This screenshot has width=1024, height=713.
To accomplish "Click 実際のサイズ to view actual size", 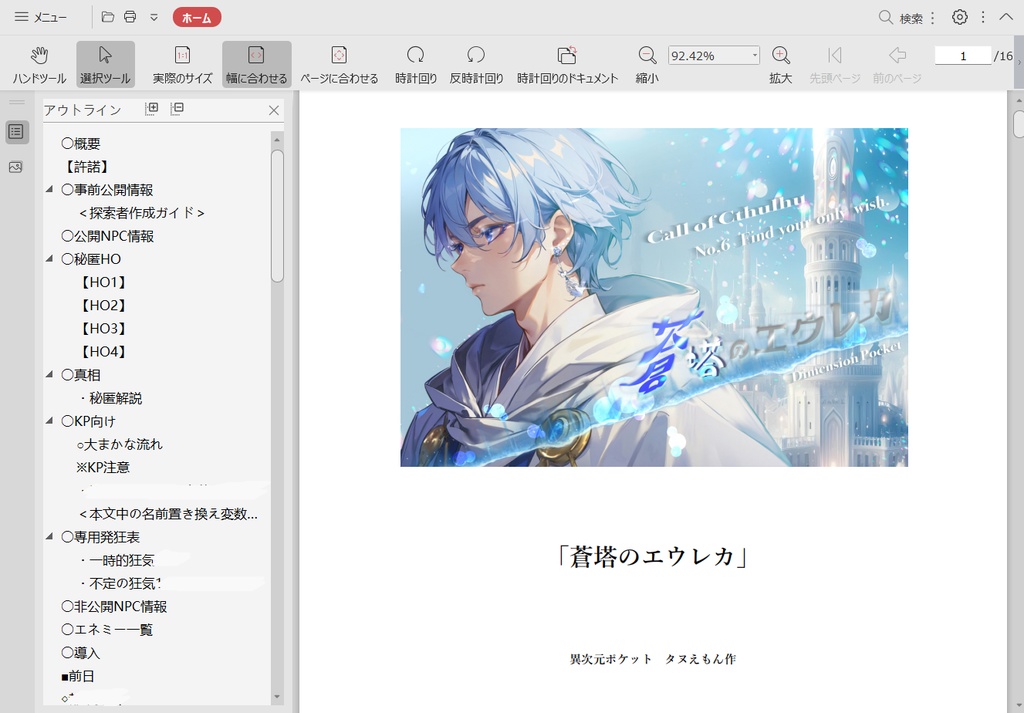I will click(182, 62).
